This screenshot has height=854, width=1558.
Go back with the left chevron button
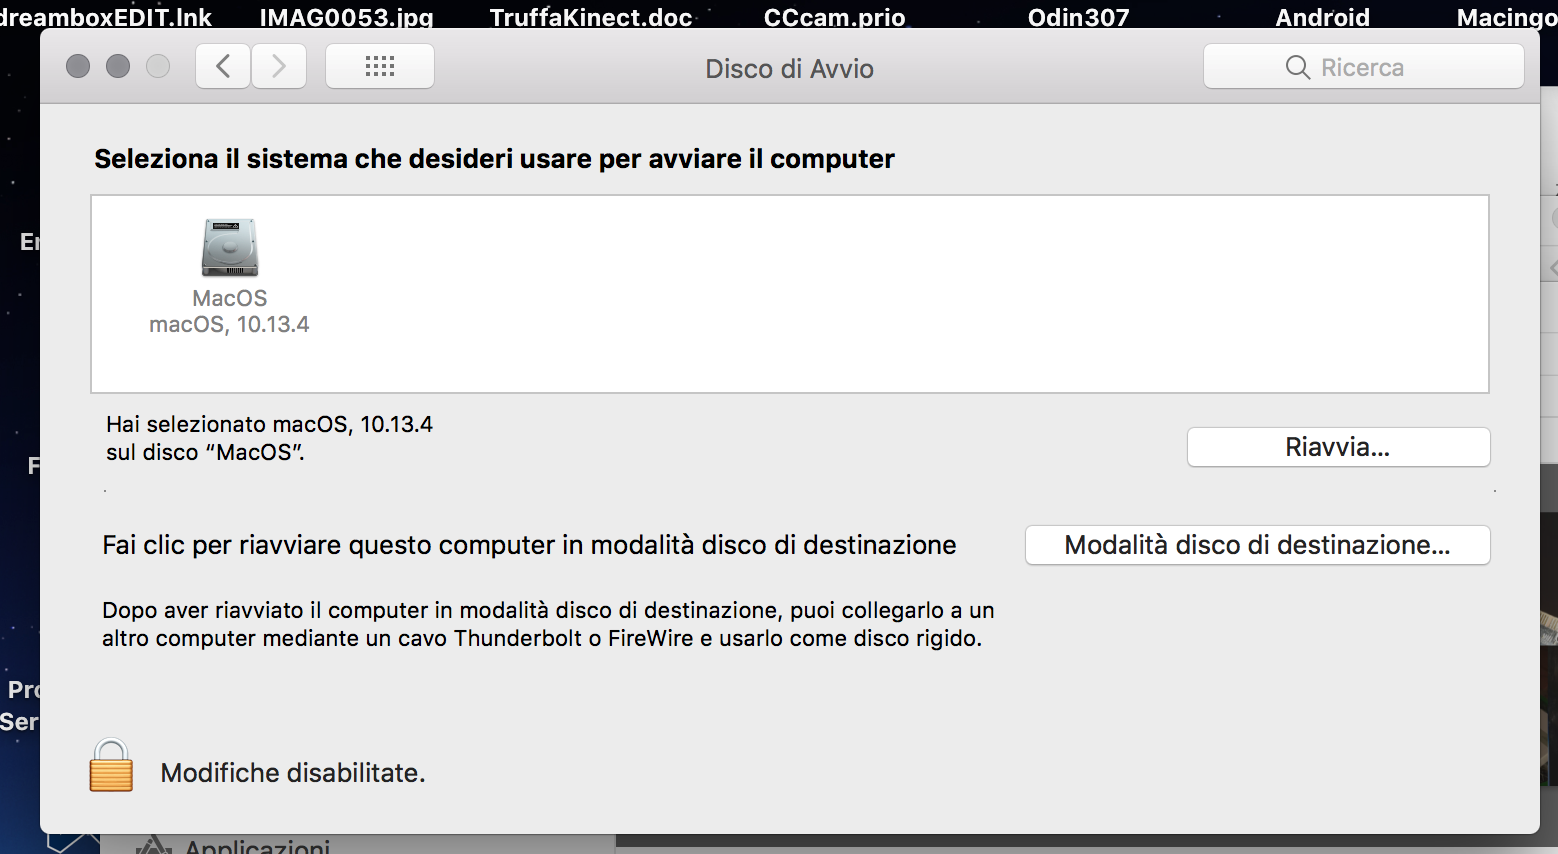pyautogui.click(x=223, y=67)
